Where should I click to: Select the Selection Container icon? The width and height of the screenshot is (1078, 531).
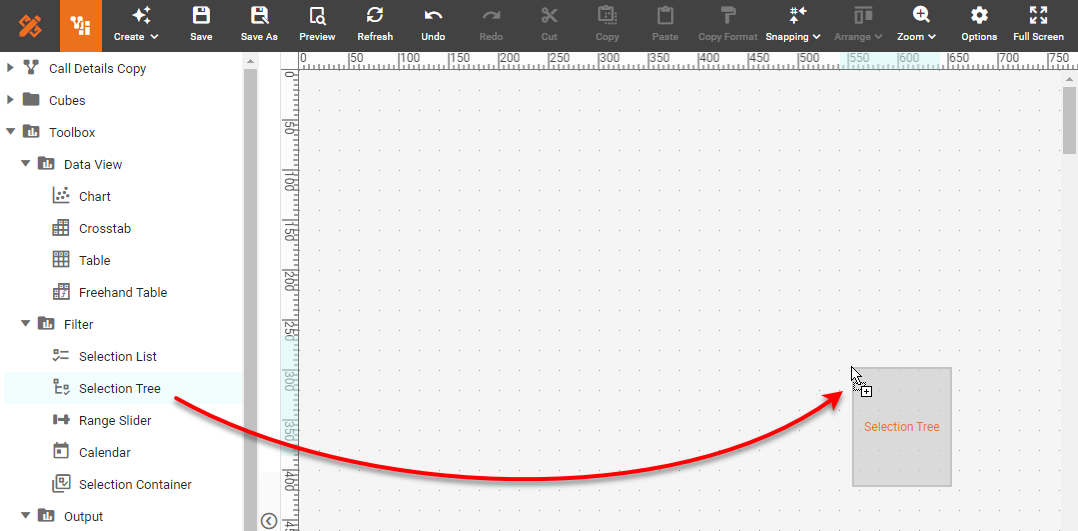pos(61,483)
